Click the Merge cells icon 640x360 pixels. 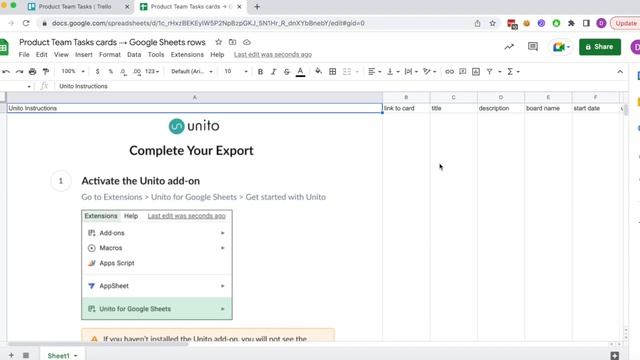tap(347, 71)
